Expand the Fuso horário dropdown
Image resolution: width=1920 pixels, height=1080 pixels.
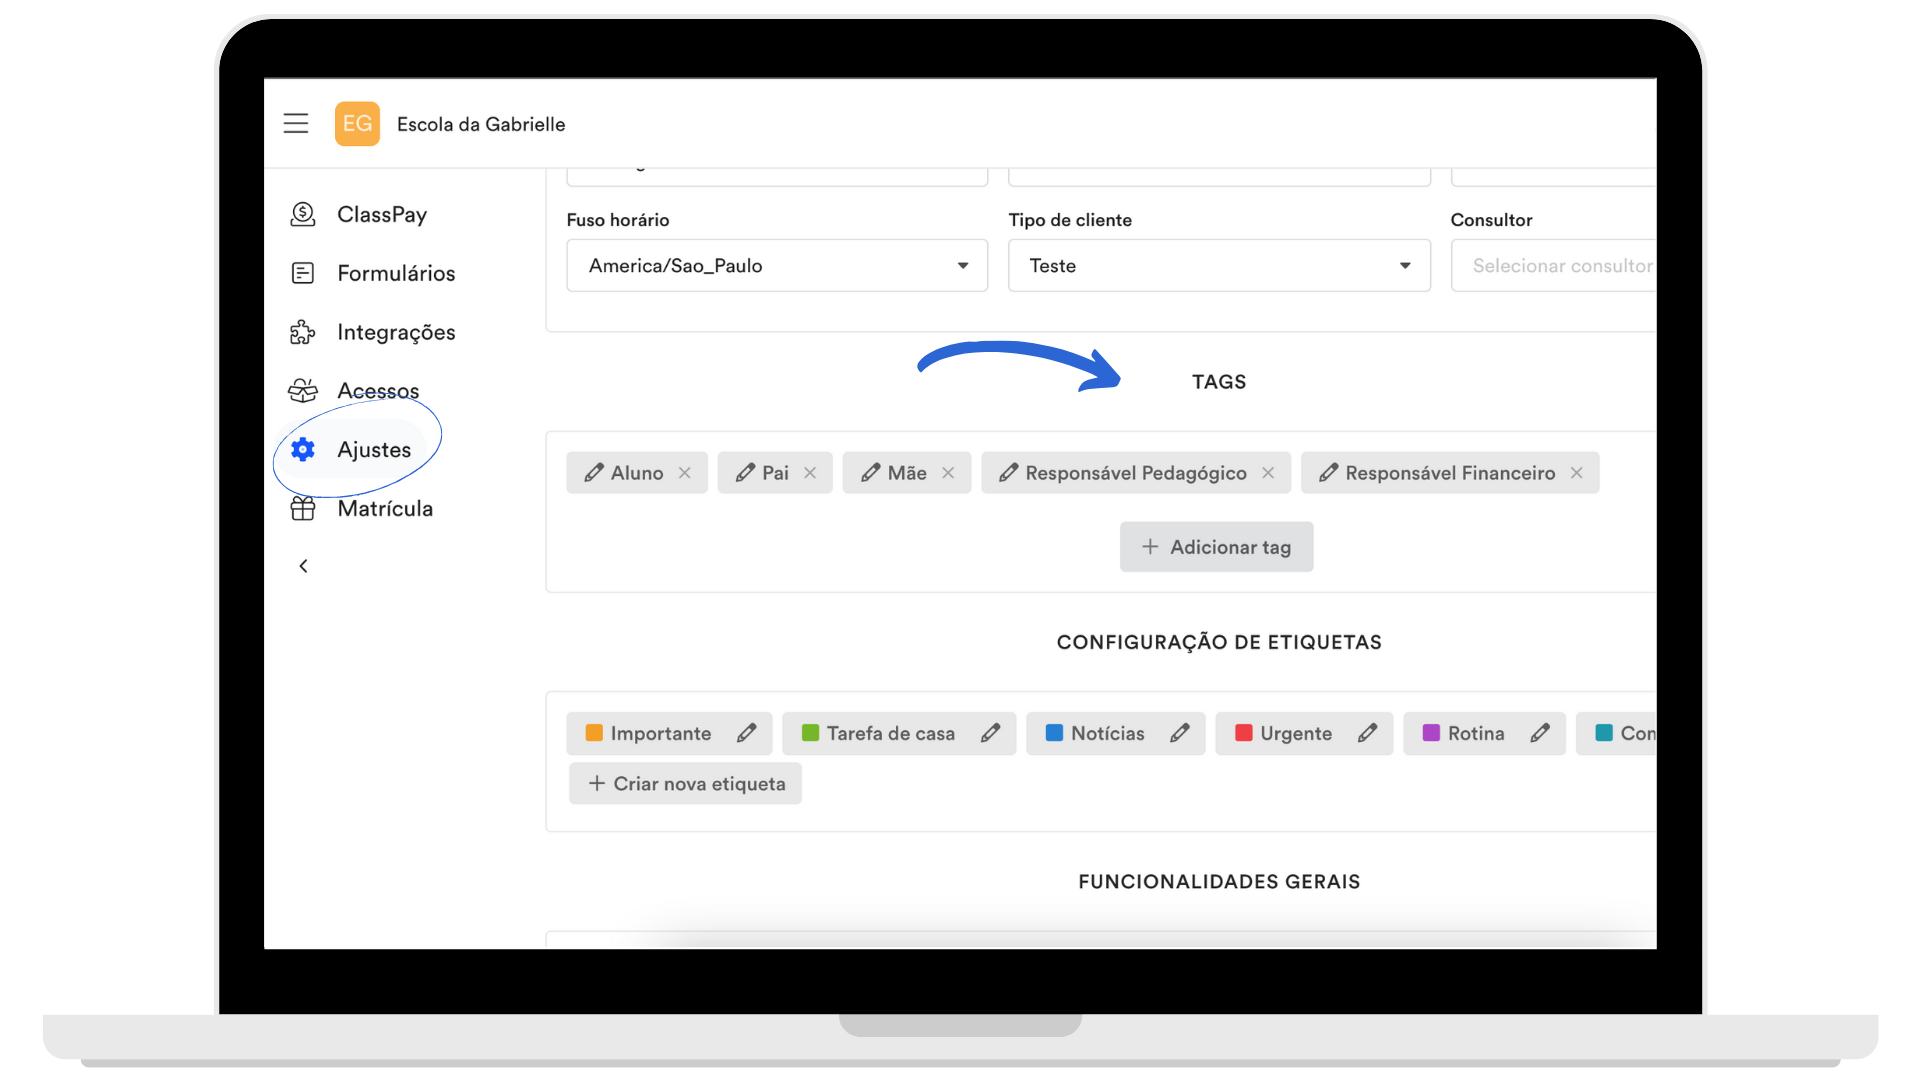pos(777,266)
